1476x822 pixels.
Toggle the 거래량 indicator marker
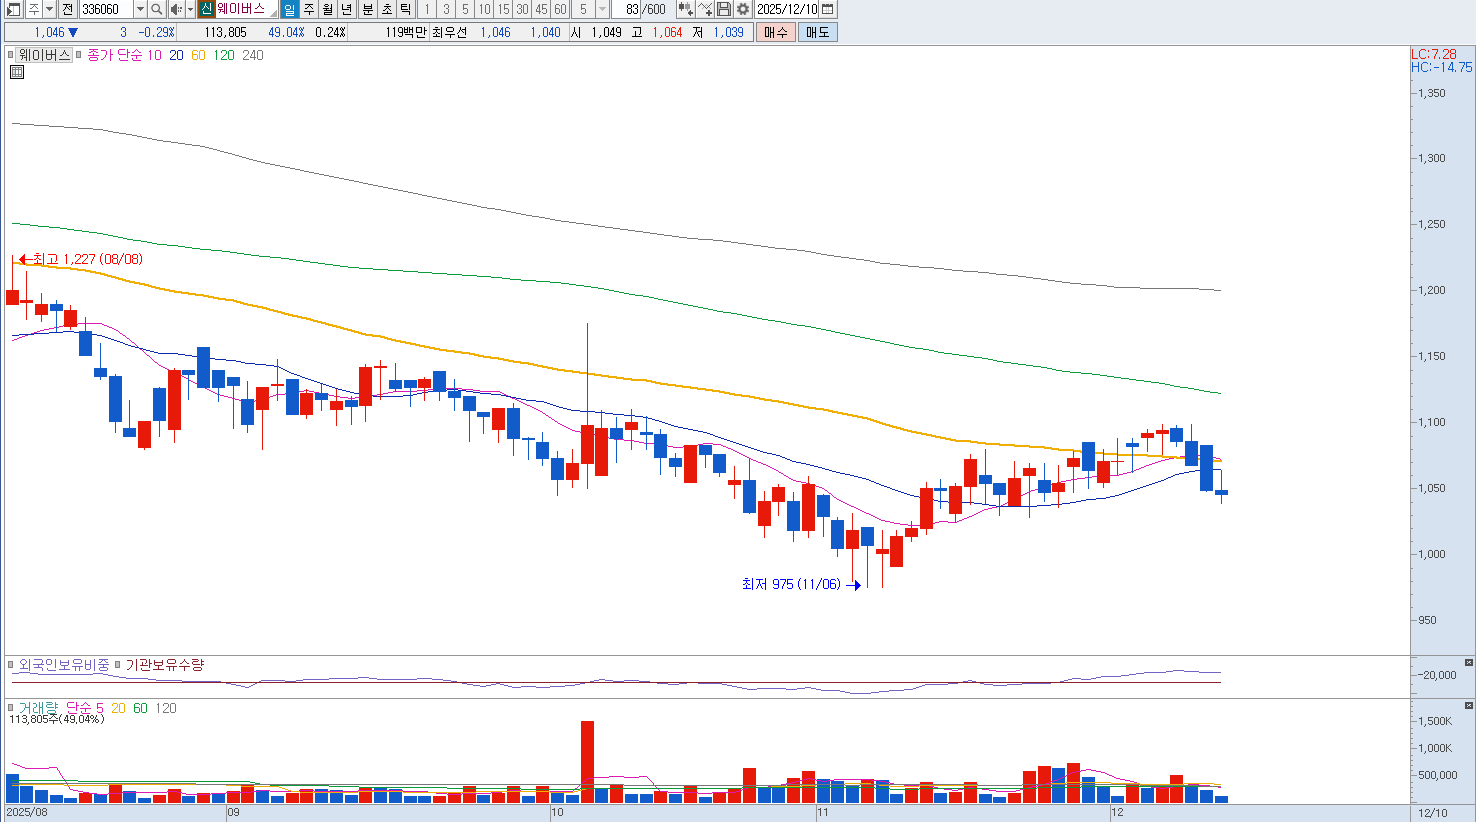(x=11, y=708)
